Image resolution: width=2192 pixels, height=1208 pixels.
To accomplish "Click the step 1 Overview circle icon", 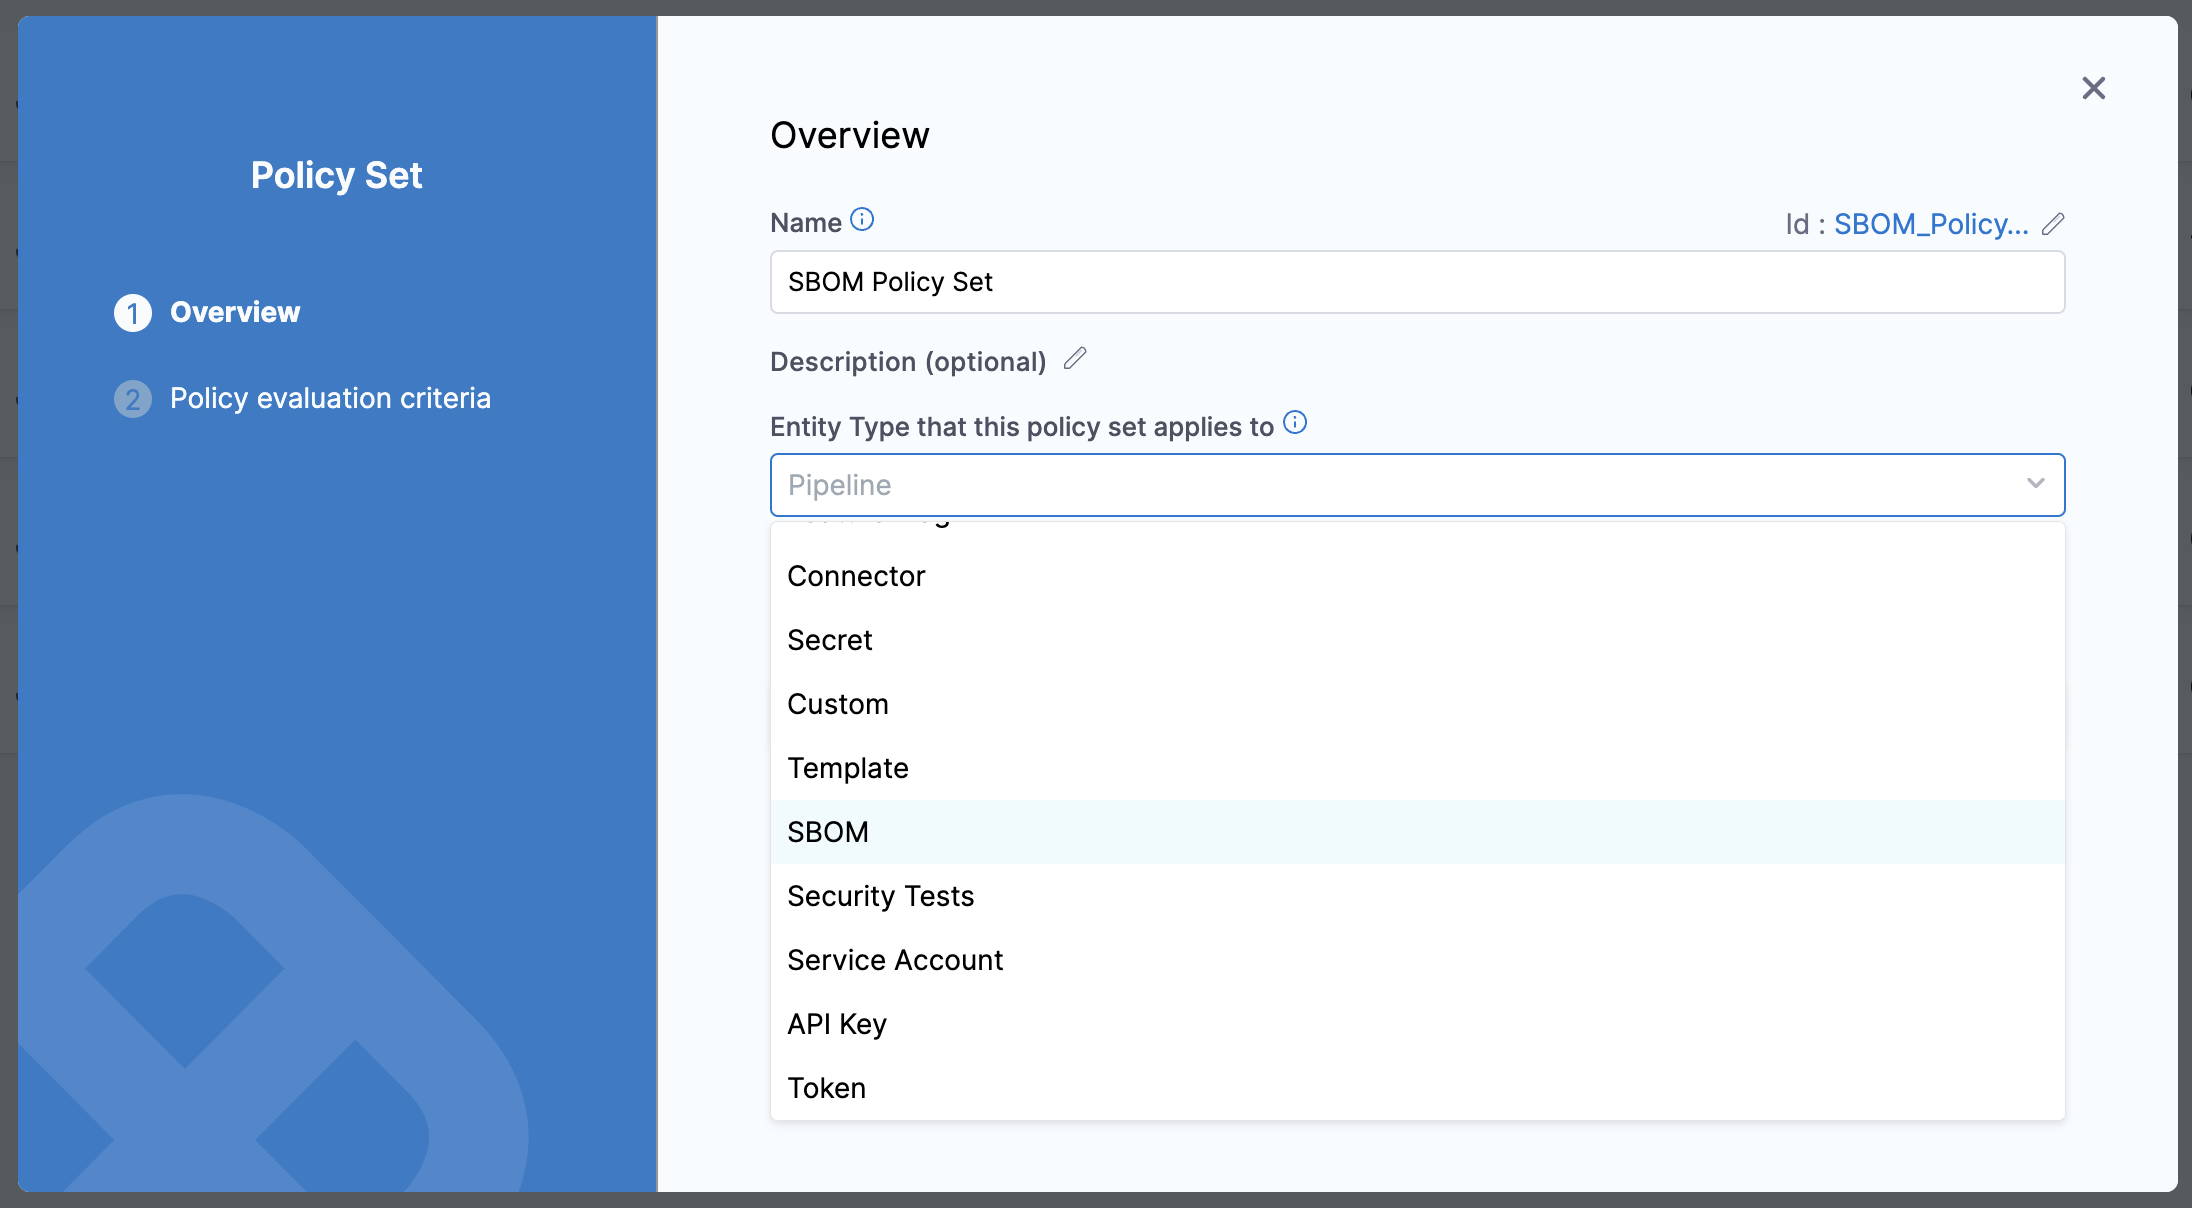I will 133,313.
